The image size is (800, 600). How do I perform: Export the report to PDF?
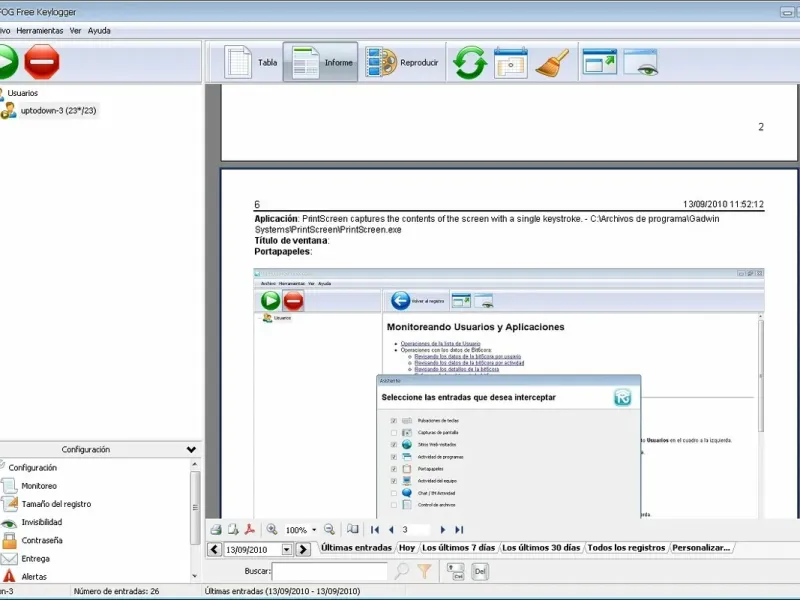(x=250, y=530)
